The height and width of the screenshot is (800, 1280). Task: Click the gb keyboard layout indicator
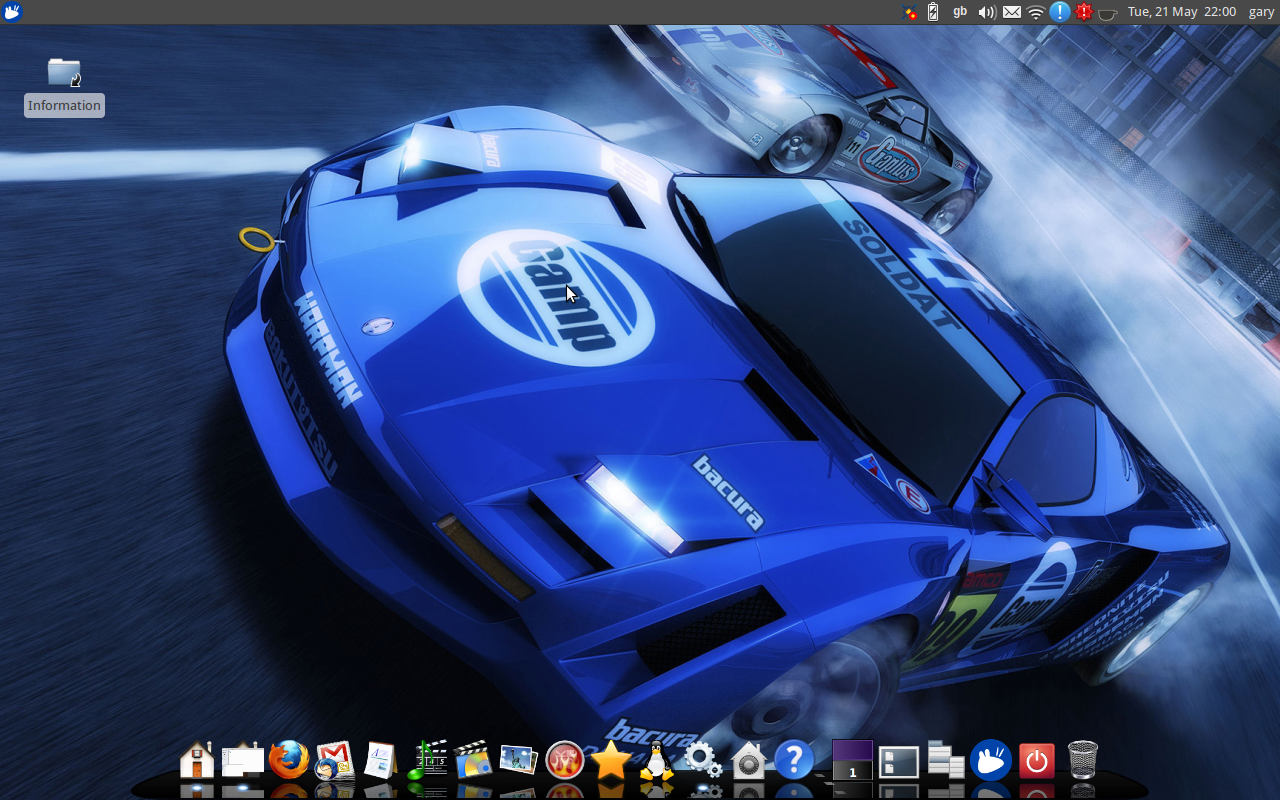960,12
